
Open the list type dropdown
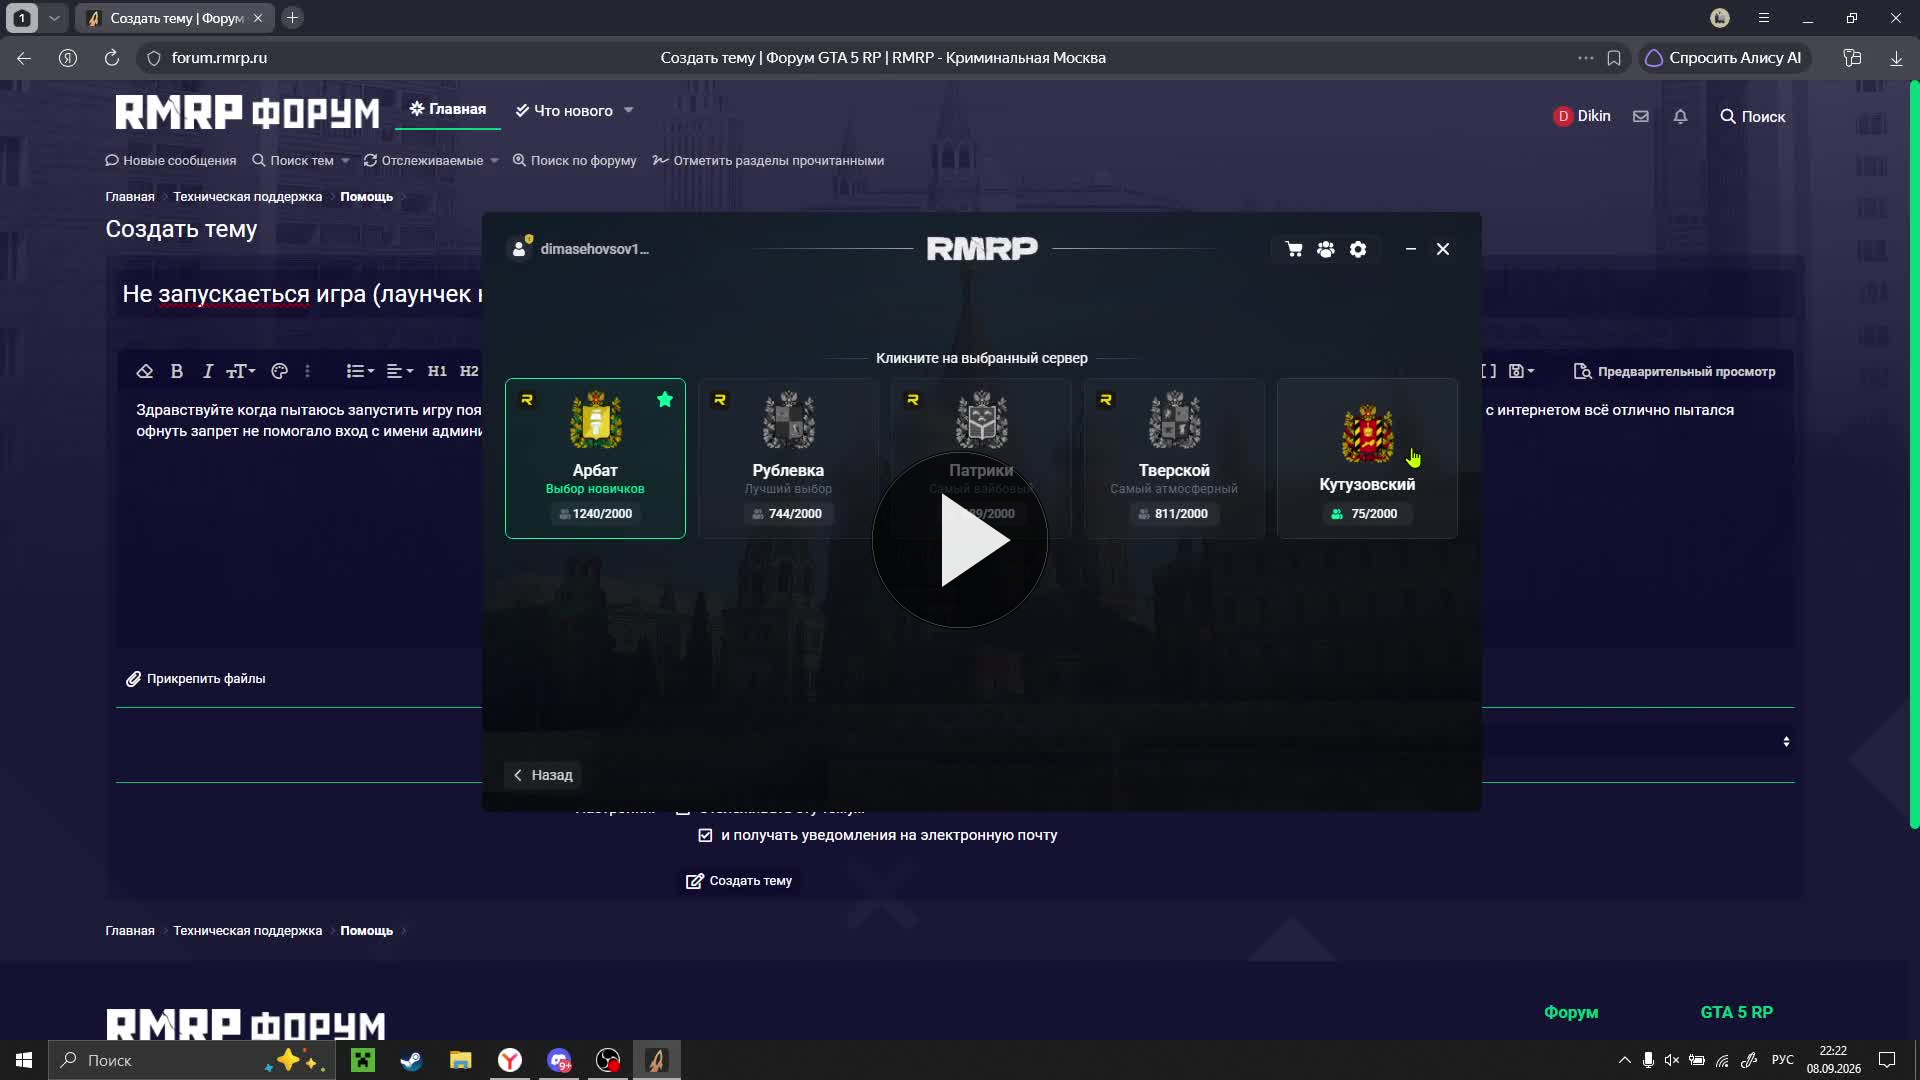(360, 371)
